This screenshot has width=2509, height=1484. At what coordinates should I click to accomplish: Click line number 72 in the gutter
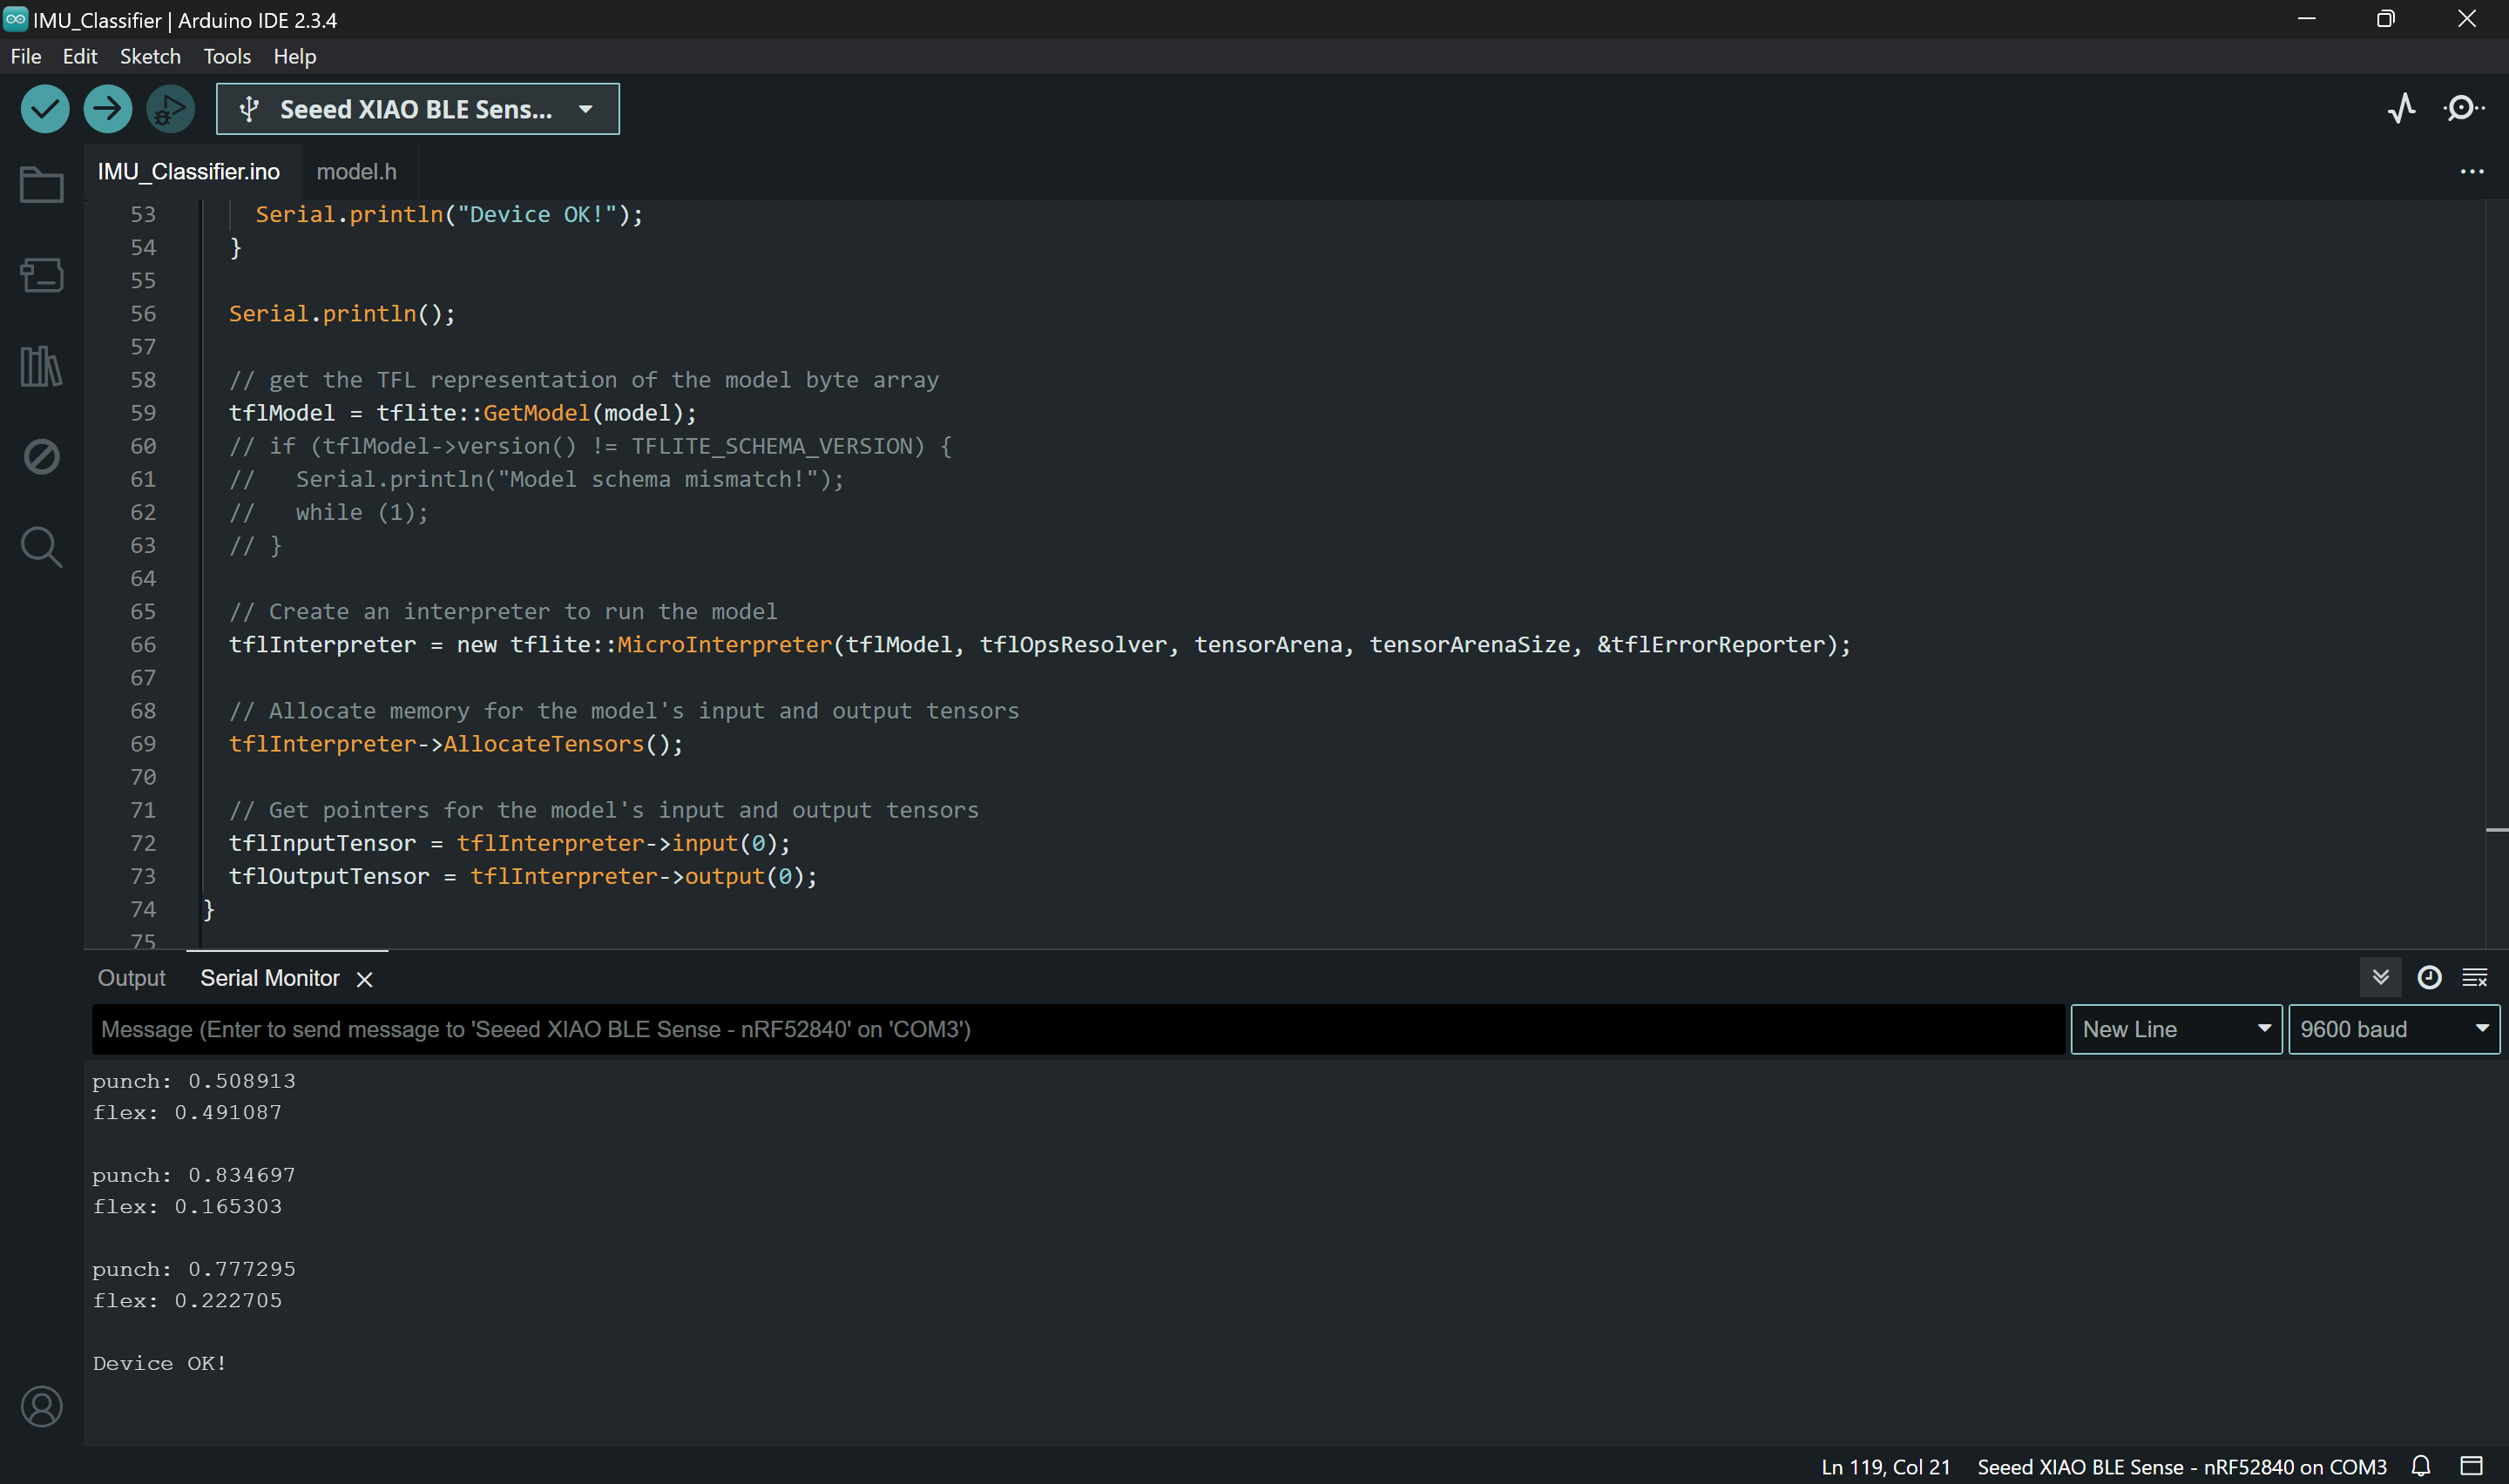[x=143, y=843]
